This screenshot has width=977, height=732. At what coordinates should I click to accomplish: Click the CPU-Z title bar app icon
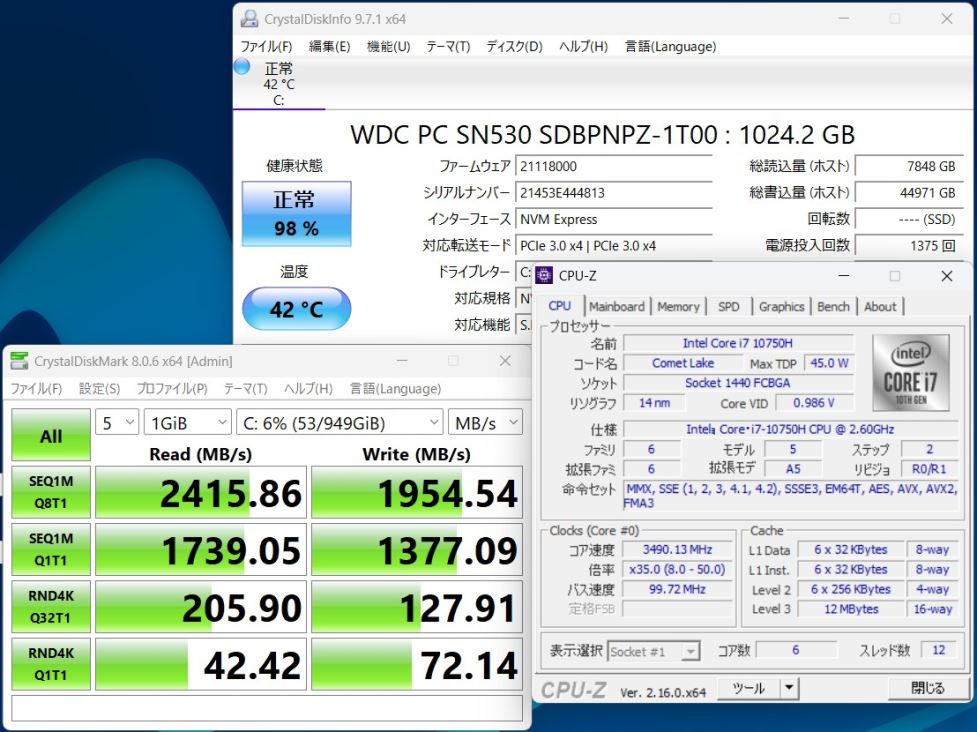(545, 275)
